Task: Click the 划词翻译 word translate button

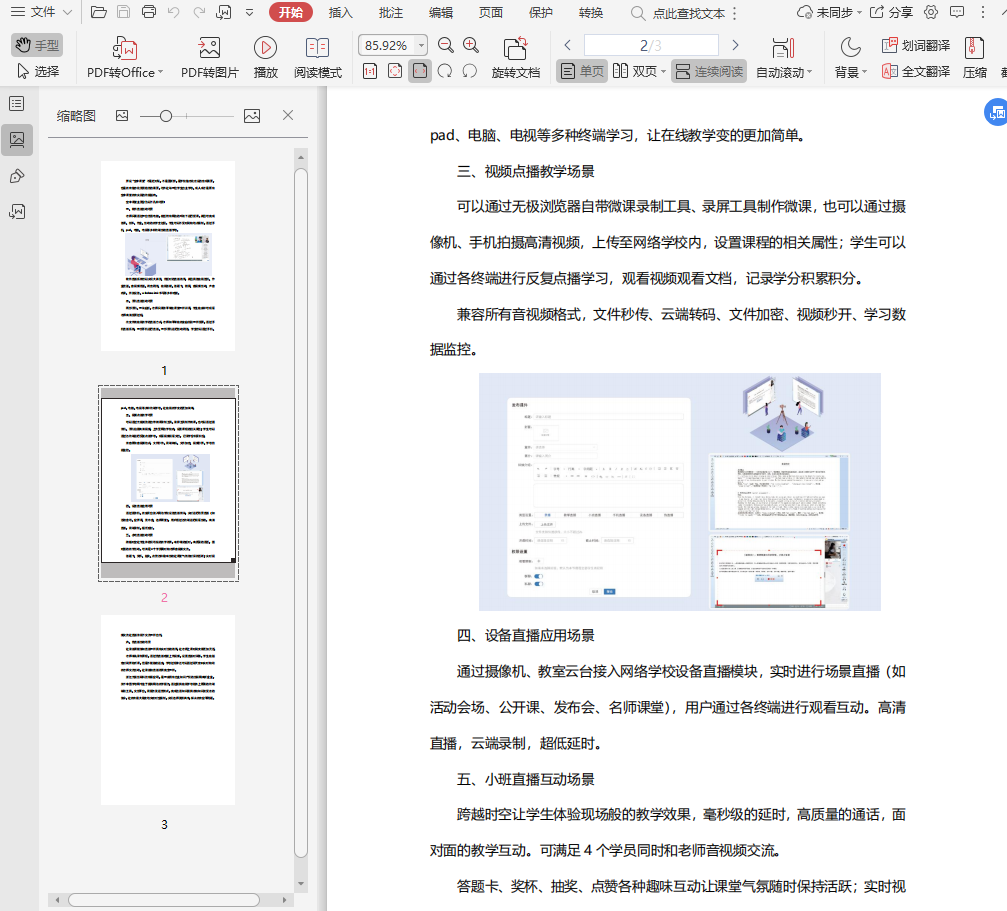Action: (x=916, y=45)
